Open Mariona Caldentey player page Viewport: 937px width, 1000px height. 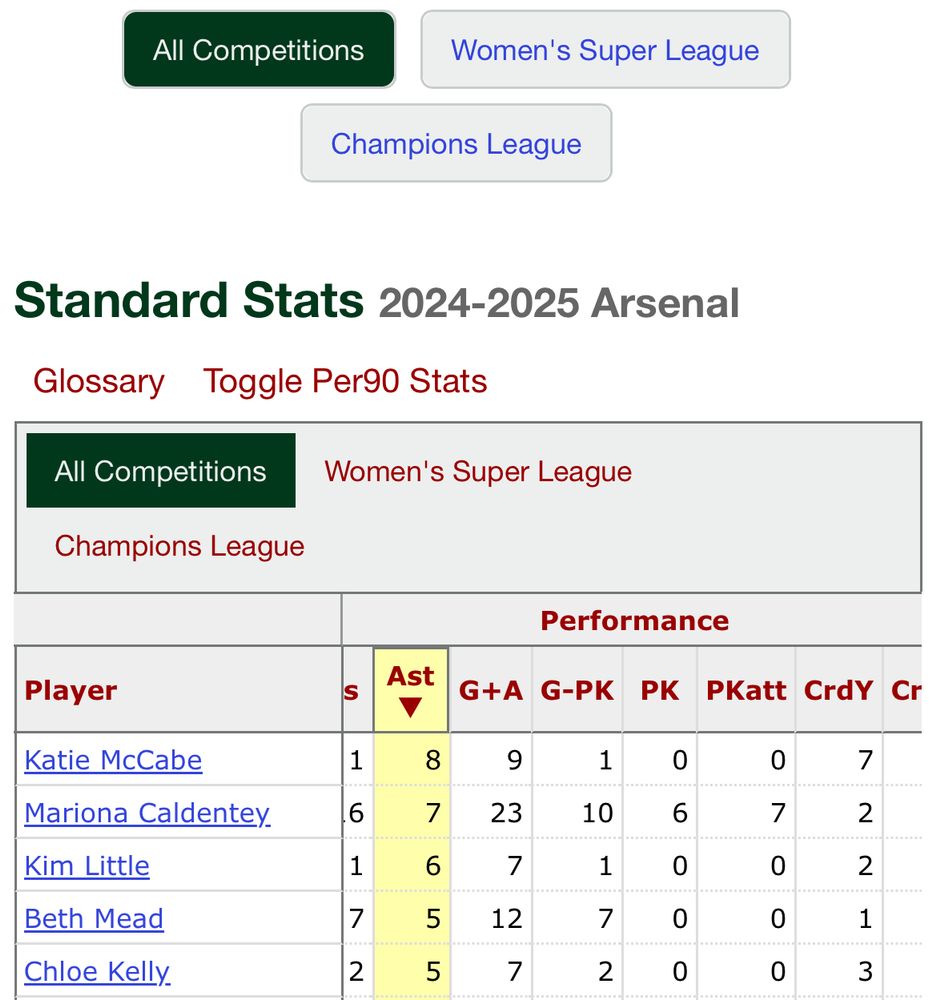pyautogui.click(x=147, y=813)
